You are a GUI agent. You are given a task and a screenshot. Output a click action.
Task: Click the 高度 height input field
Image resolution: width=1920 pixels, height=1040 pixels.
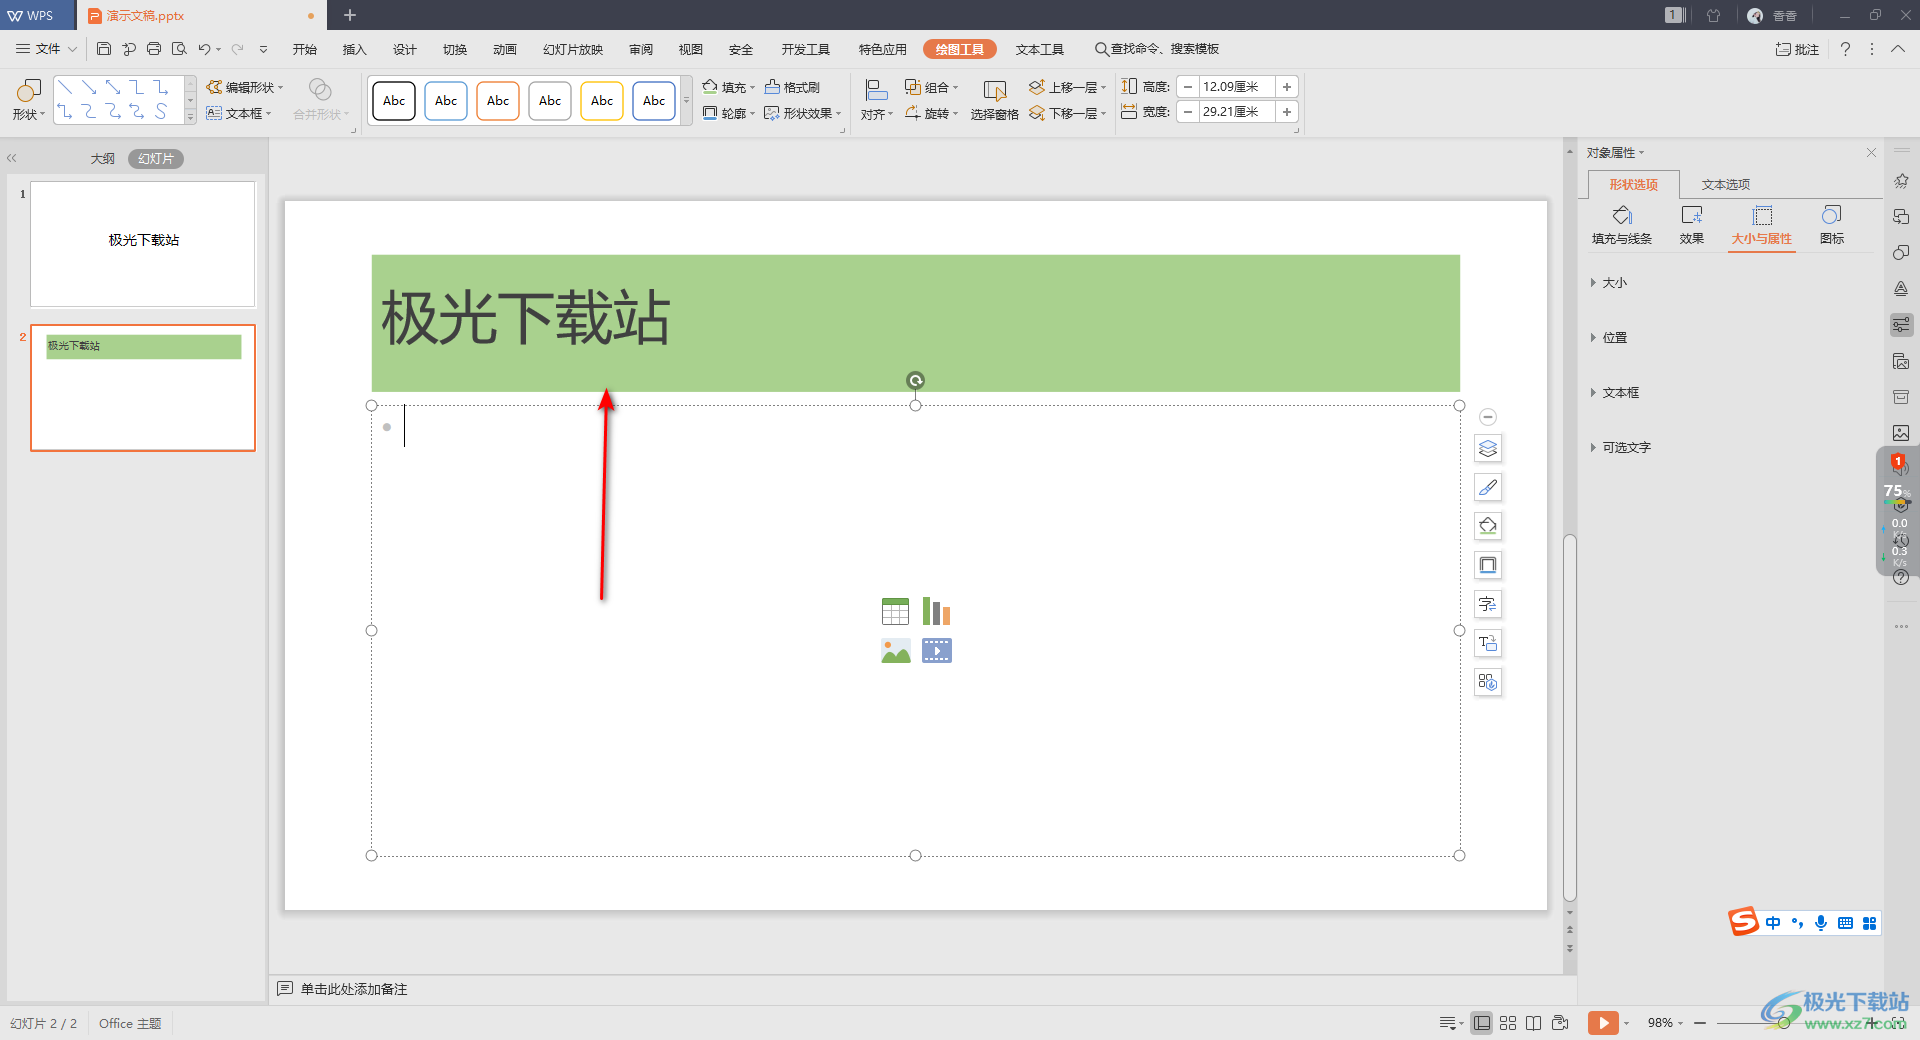point(1236,87)
